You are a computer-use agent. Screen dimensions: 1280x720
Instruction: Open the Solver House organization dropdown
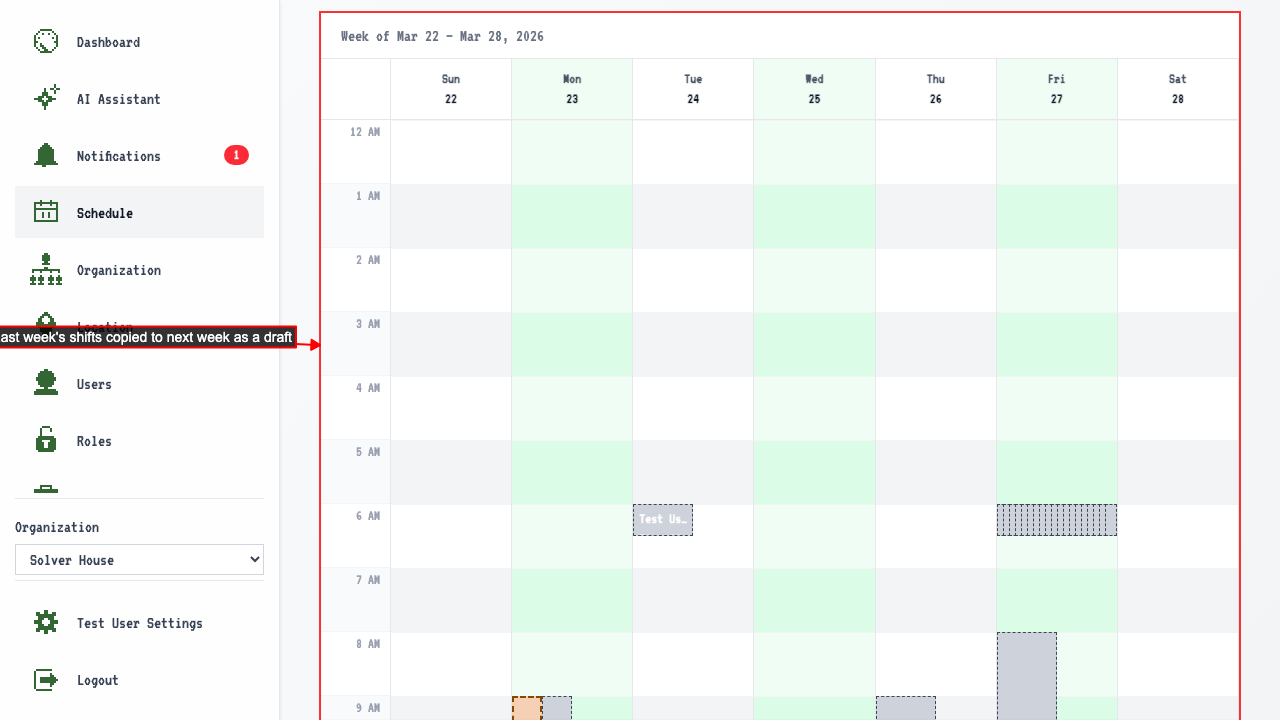139,560
